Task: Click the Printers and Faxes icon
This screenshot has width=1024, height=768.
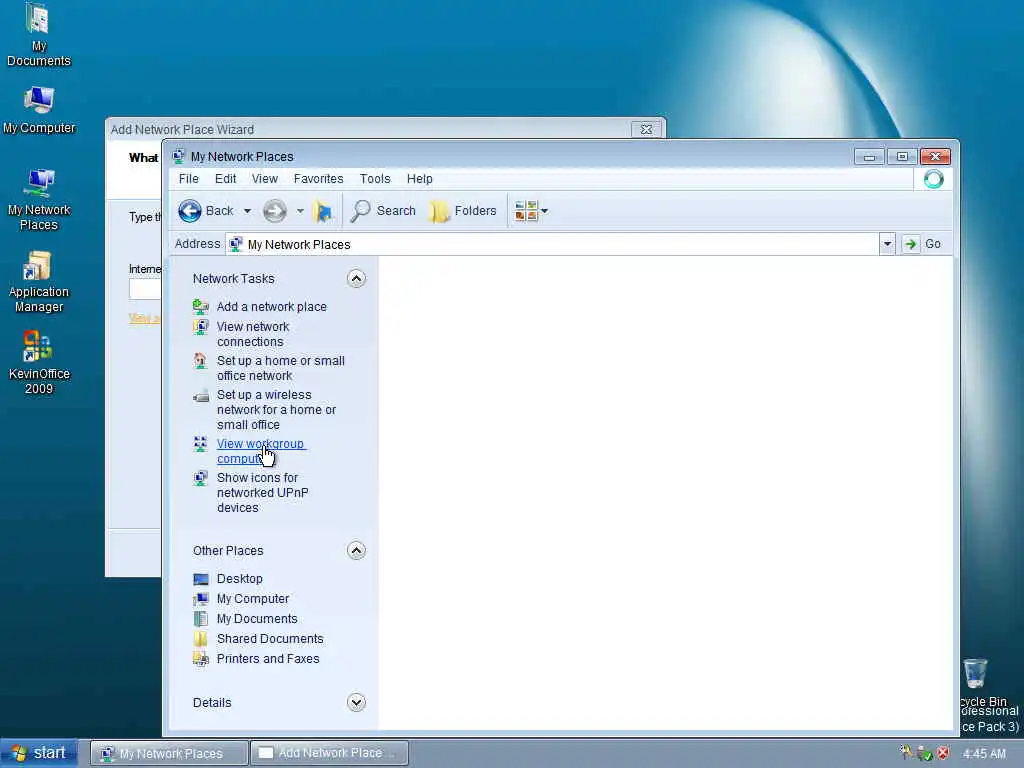Action: tap(201, 659)
